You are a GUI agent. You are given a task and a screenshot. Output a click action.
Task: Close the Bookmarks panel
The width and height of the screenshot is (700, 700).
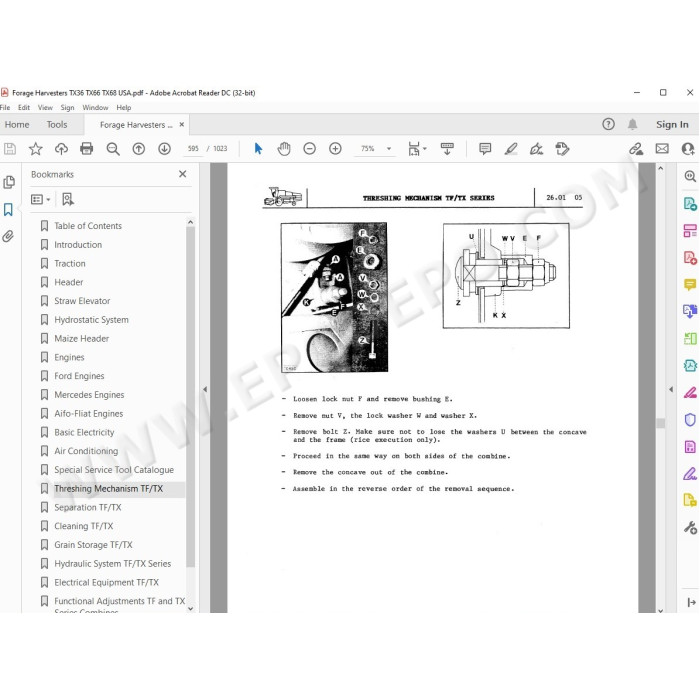click(x=183, y=174)
